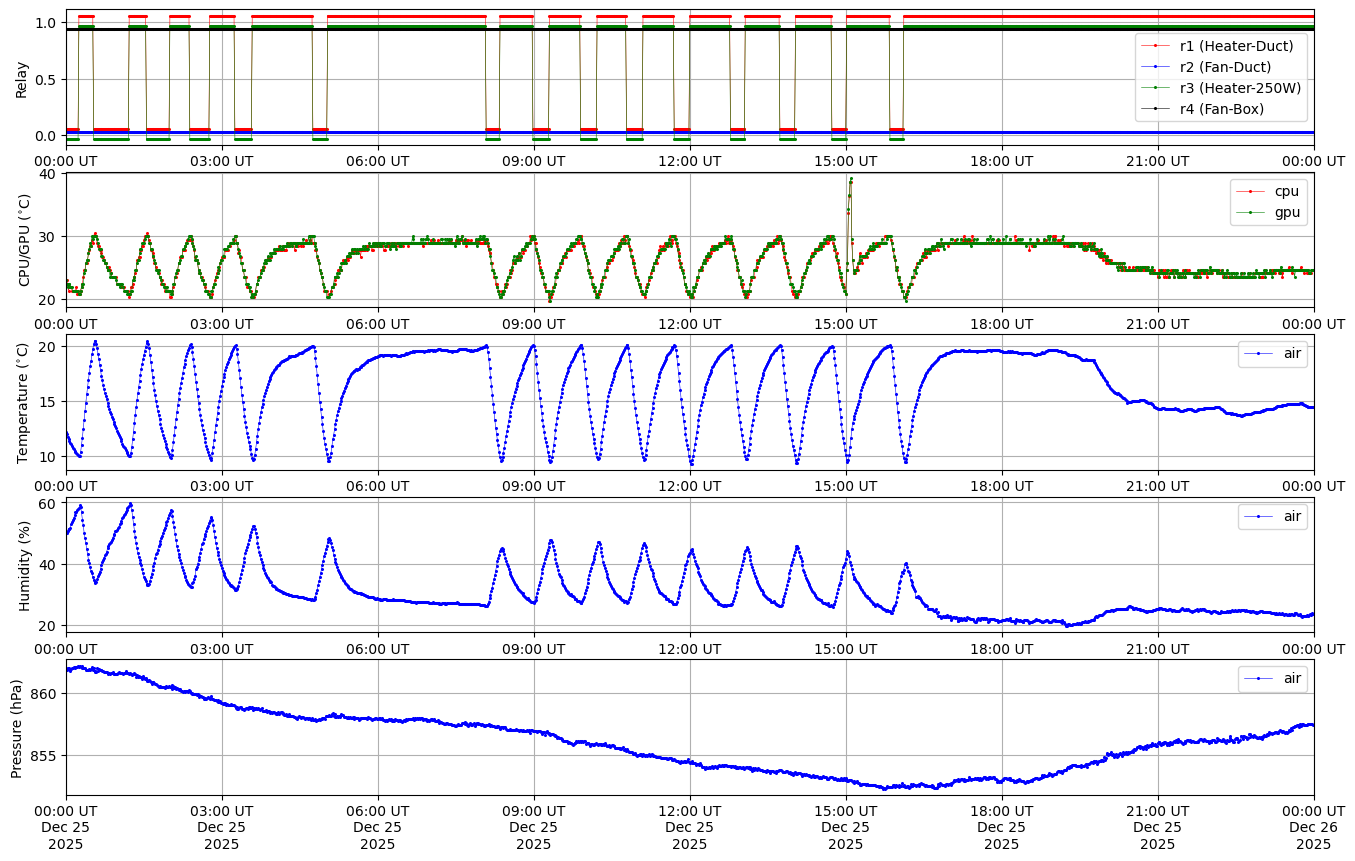
Task: Click the red r1 (Heater-Duct) legend marker
Action: point(1155,46)
